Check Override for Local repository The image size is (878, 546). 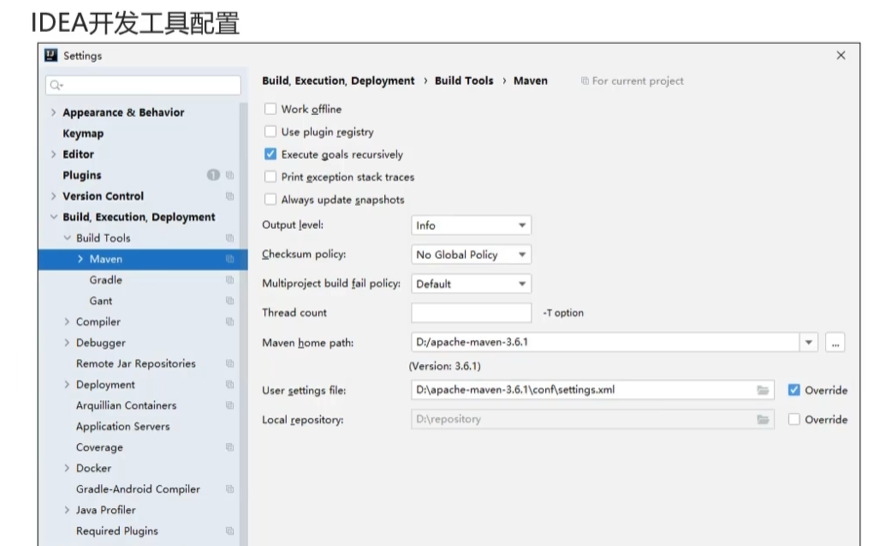pyautogui.click(x=794, y=419)
